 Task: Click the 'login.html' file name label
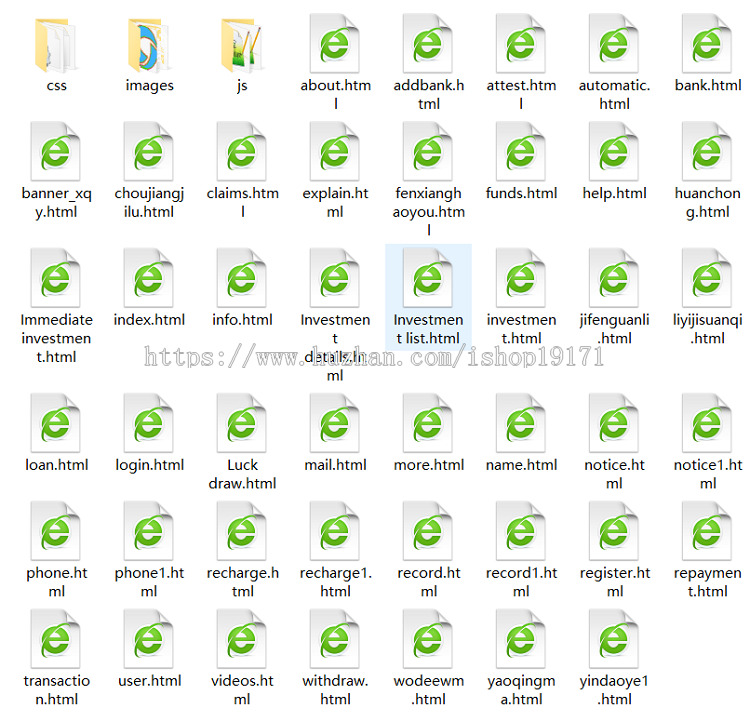(150, 465)
